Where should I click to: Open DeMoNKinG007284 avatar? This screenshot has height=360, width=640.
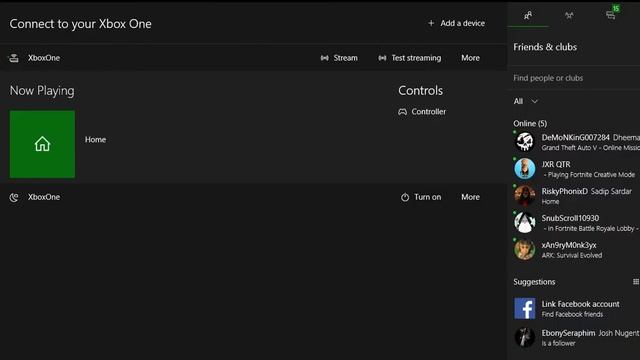(x=524, y=142)
